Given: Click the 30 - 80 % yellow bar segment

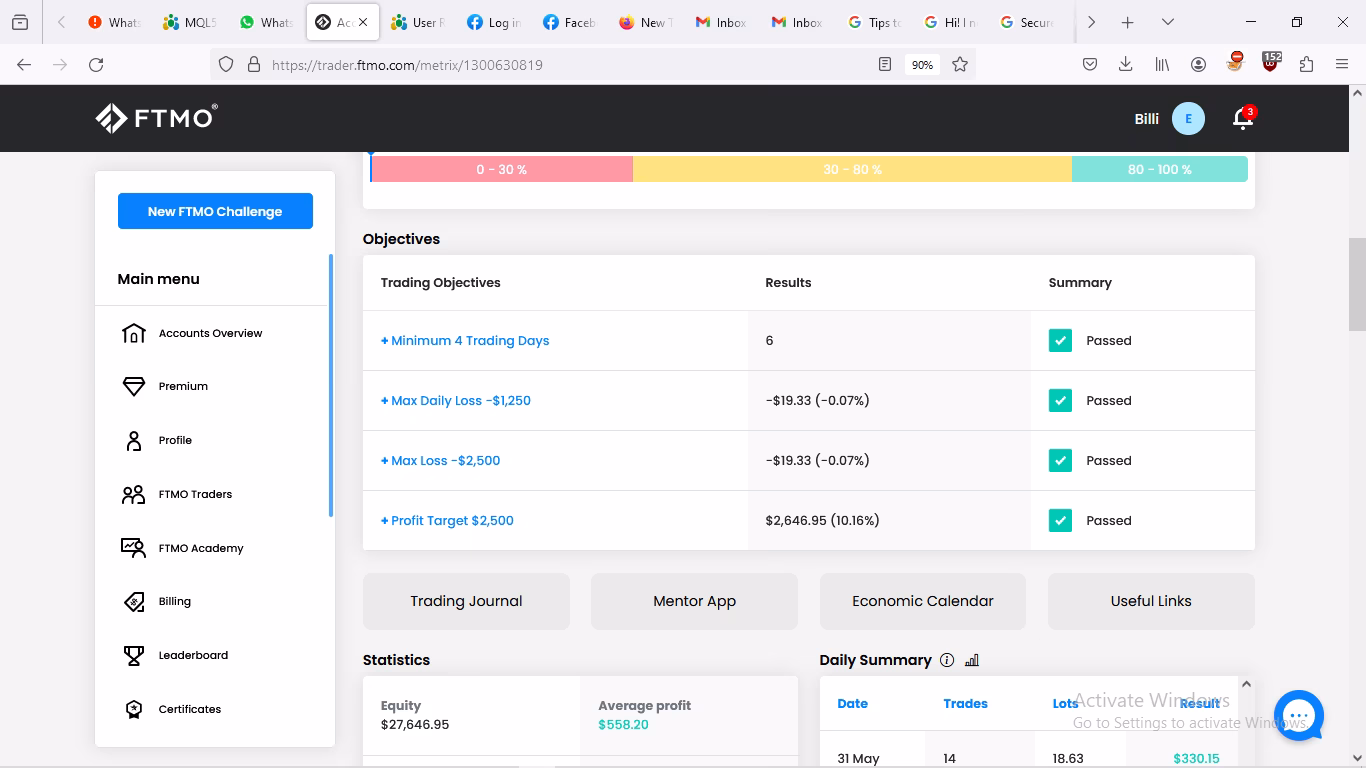Looking at the screenshot, I should [852, 169].
